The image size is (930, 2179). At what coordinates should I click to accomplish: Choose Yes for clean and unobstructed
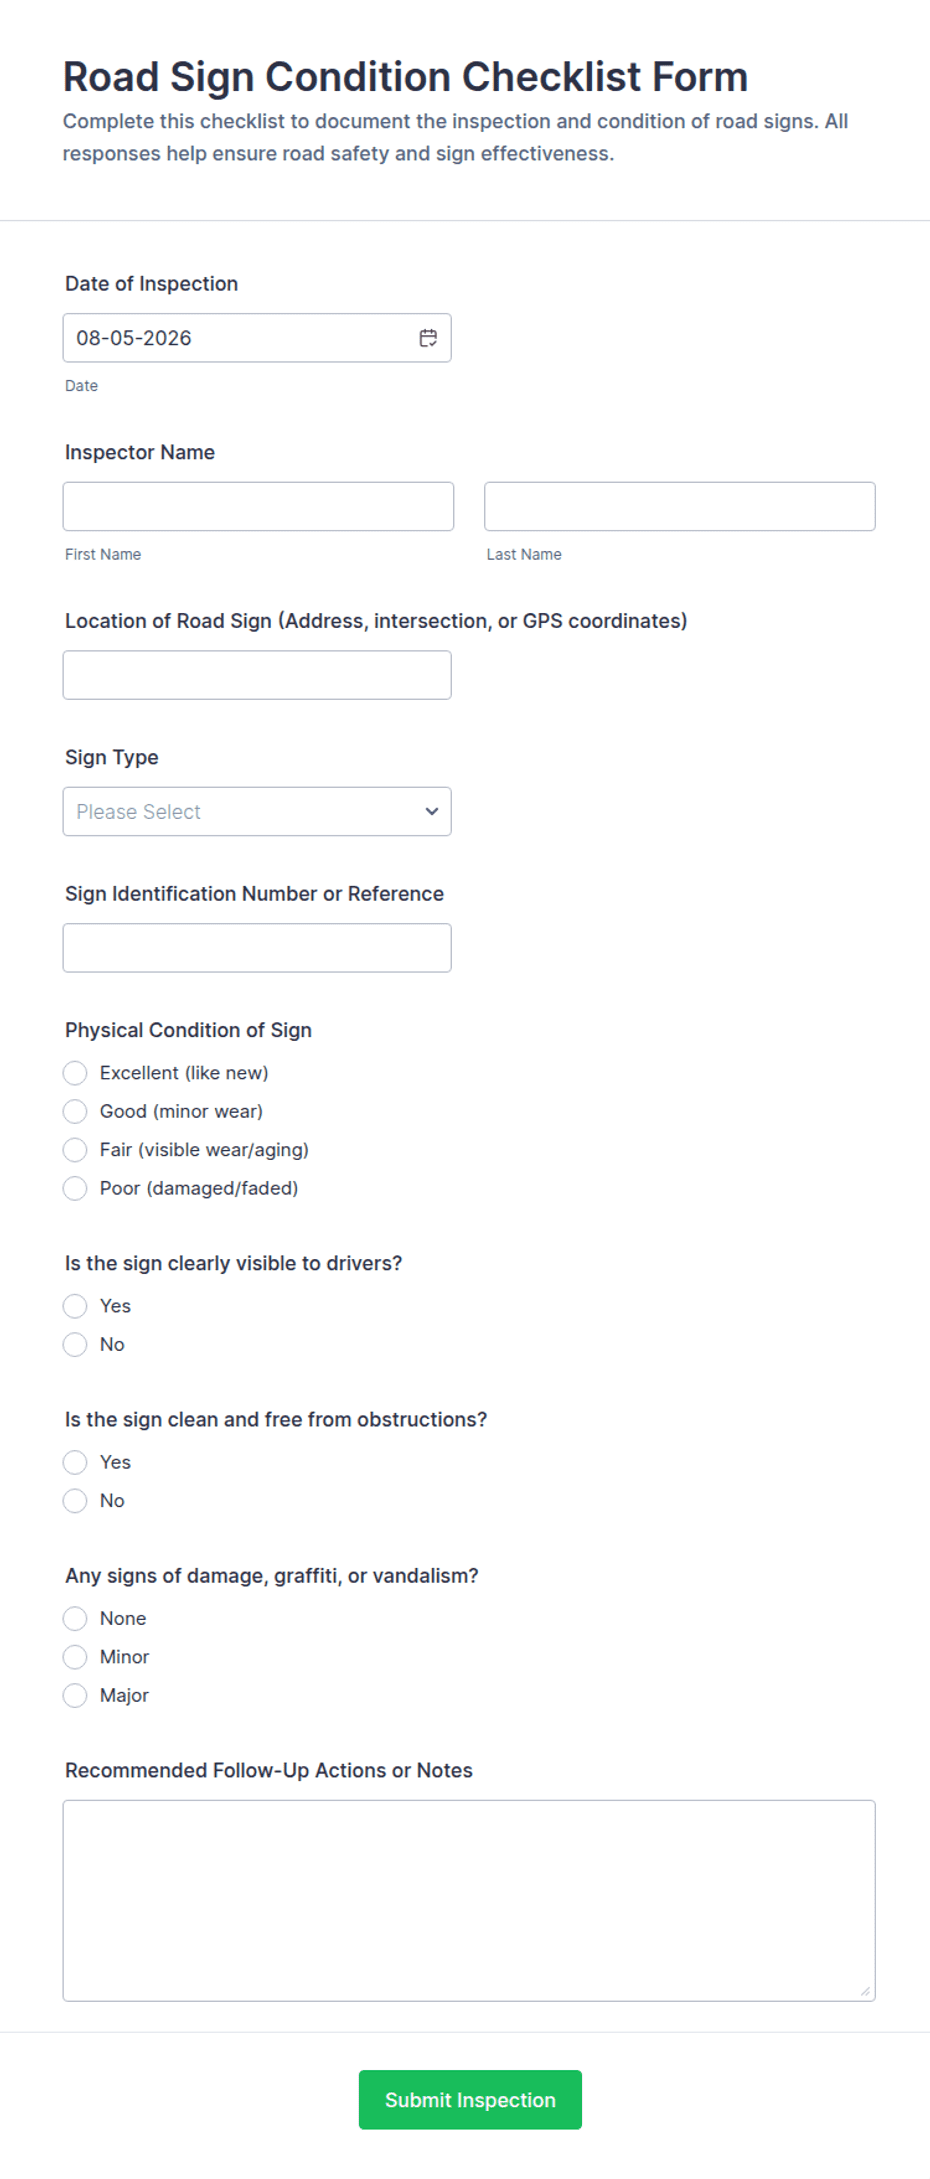(x=75, y=1462)
